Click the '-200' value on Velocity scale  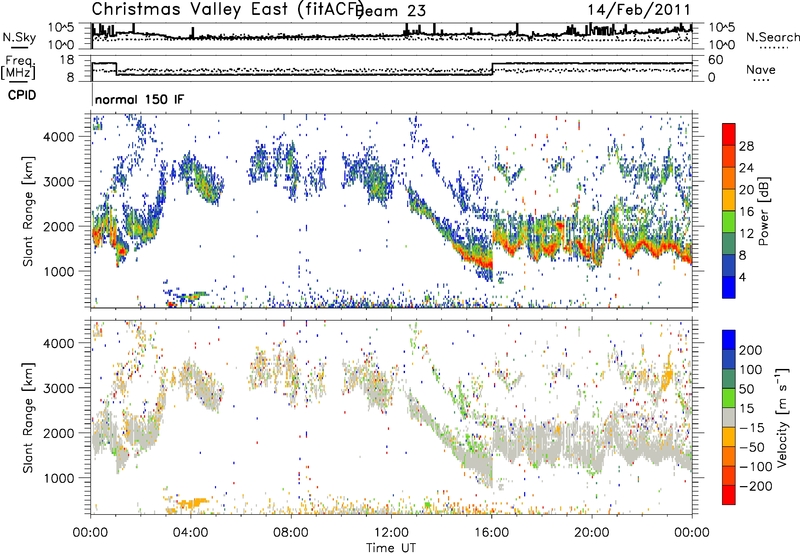click(x=756, y=486)
